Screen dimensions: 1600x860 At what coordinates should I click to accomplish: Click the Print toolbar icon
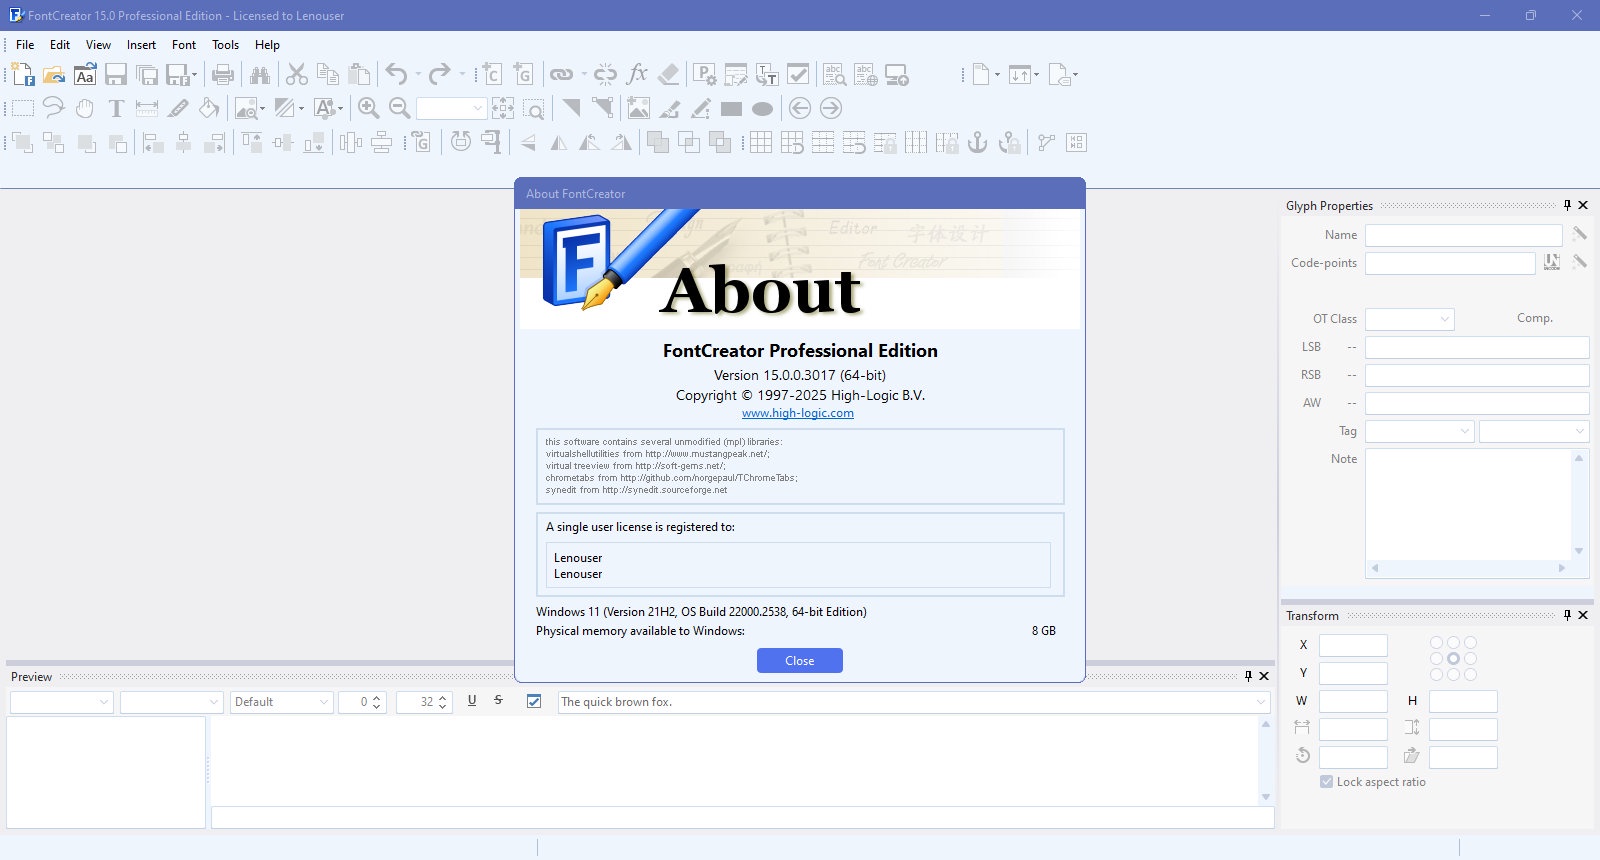click(x=223, y=74)
